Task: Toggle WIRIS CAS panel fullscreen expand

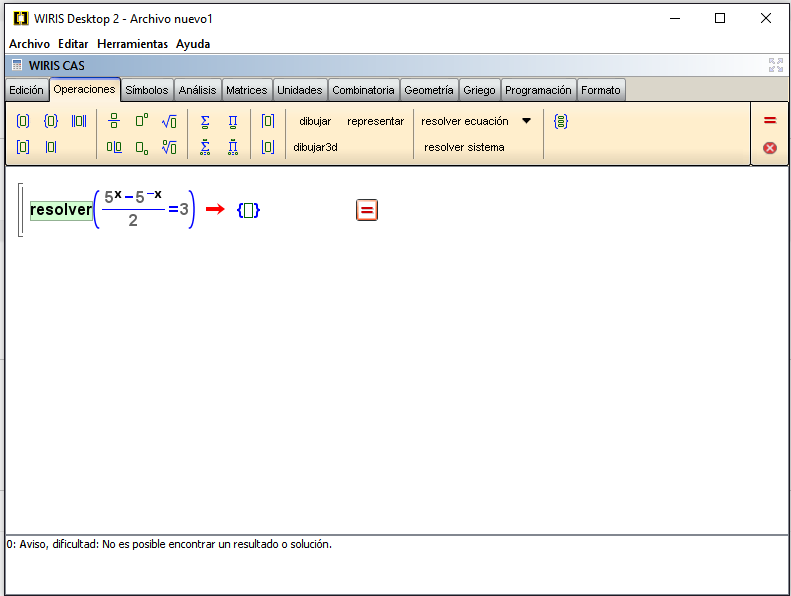Action: [x=775, y=65]
